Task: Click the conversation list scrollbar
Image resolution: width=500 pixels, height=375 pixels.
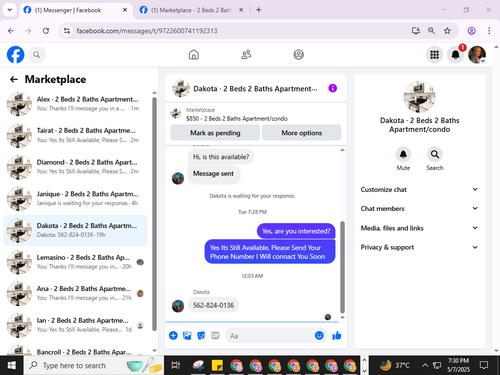Action: click(x=154, y=213)
